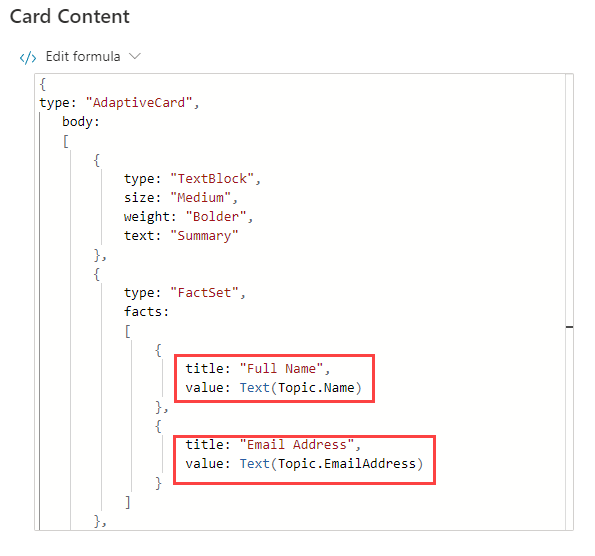Click the "Full Name" title string

(281, 369)
